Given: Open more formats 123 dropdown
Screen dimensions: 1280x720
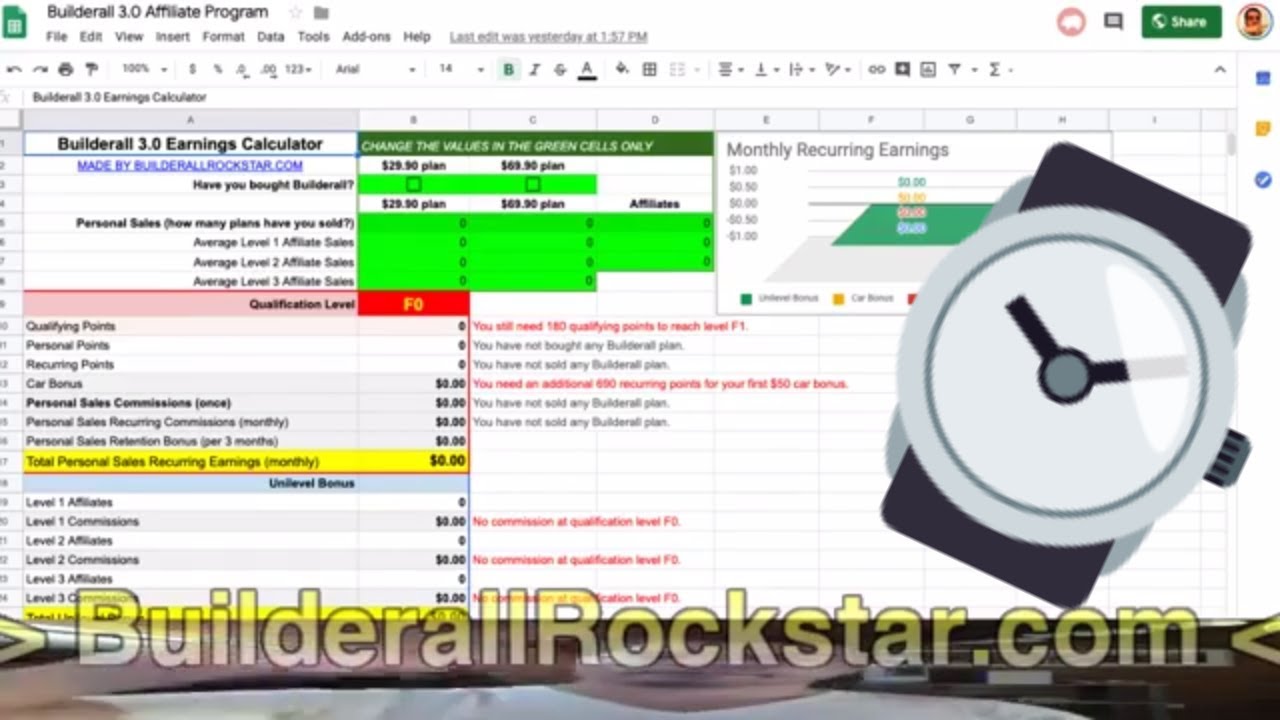Looking at the screenshot, I should pyautogui.click(x=298, y=69).
